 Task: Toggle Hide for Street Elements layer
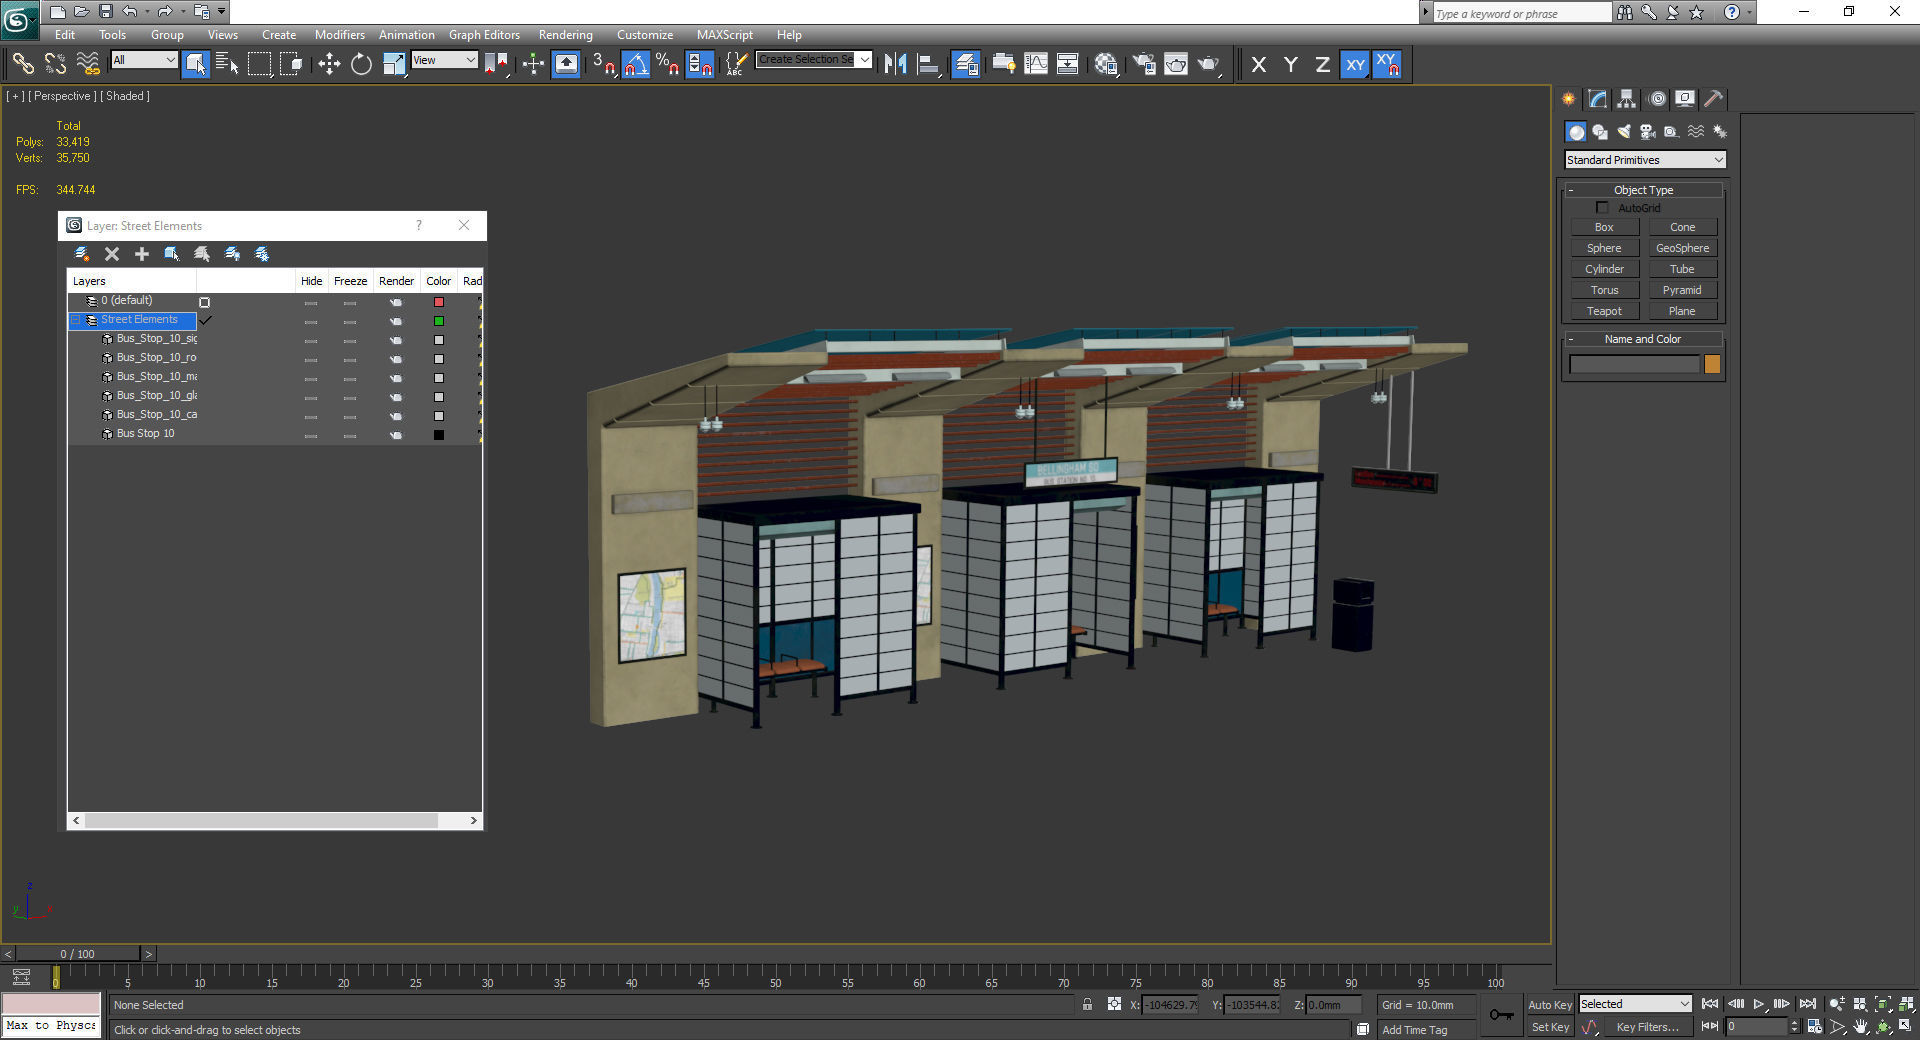[x=311, y=321]
